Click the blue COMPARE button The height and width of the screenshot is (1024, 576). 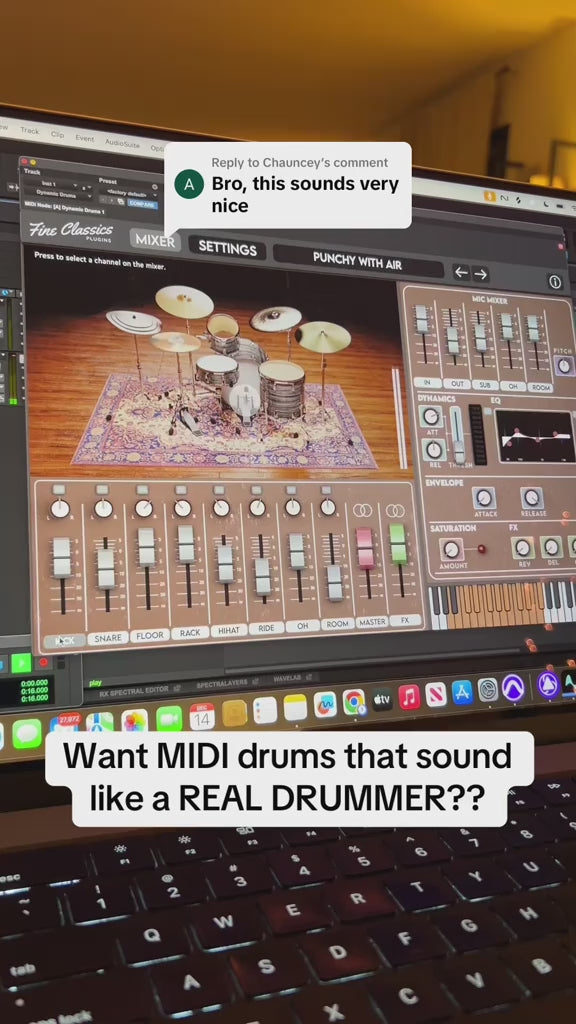143,204
